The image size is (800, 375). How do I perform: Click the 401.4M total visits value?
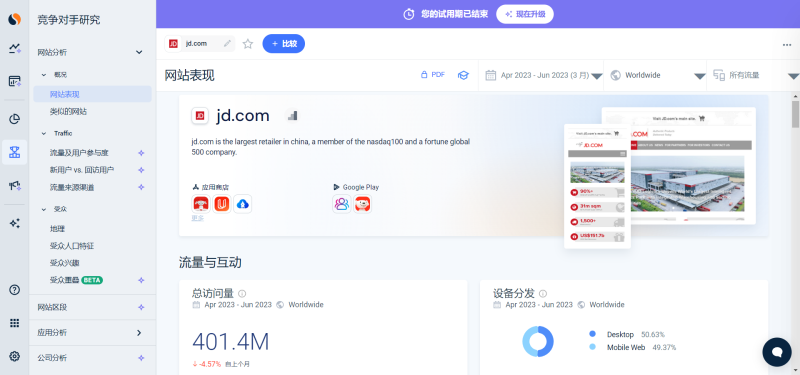tap(231, 341)
